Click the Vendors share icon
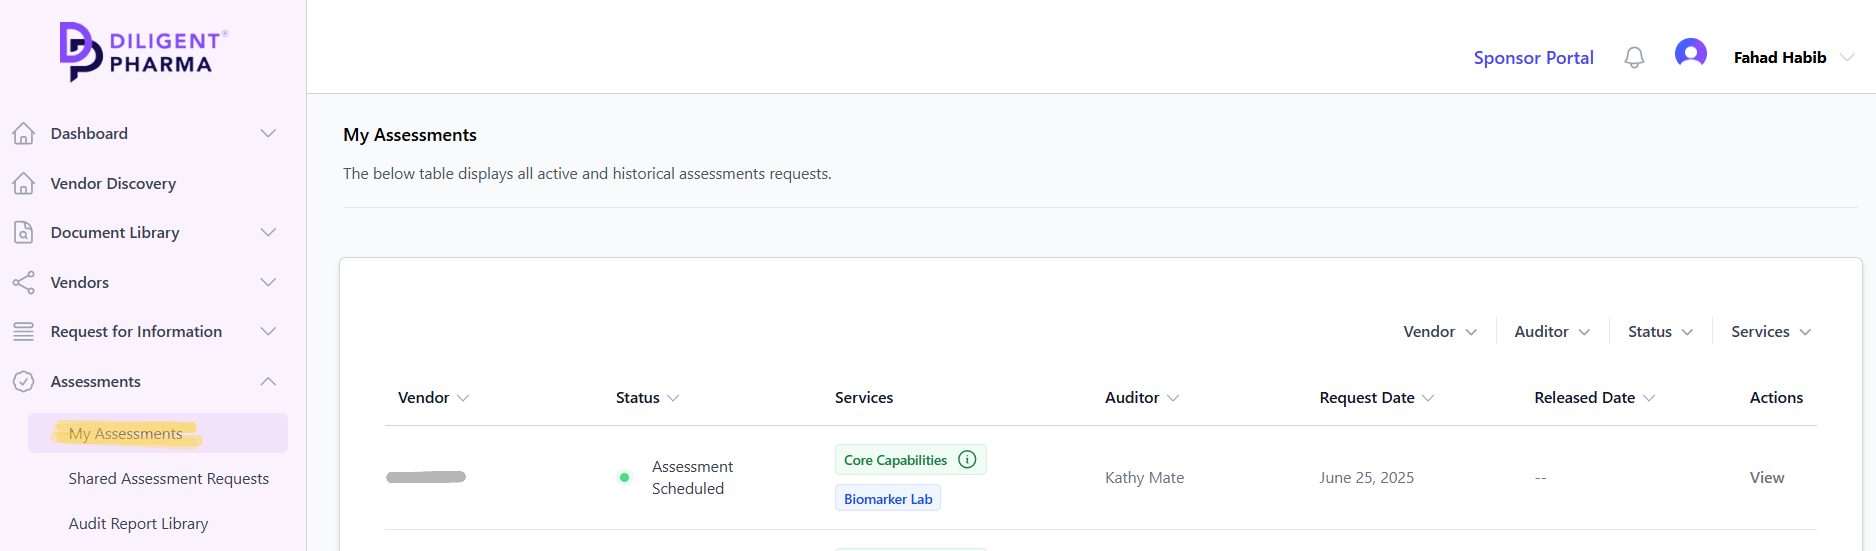1876x551 pixels. [24, 282]
